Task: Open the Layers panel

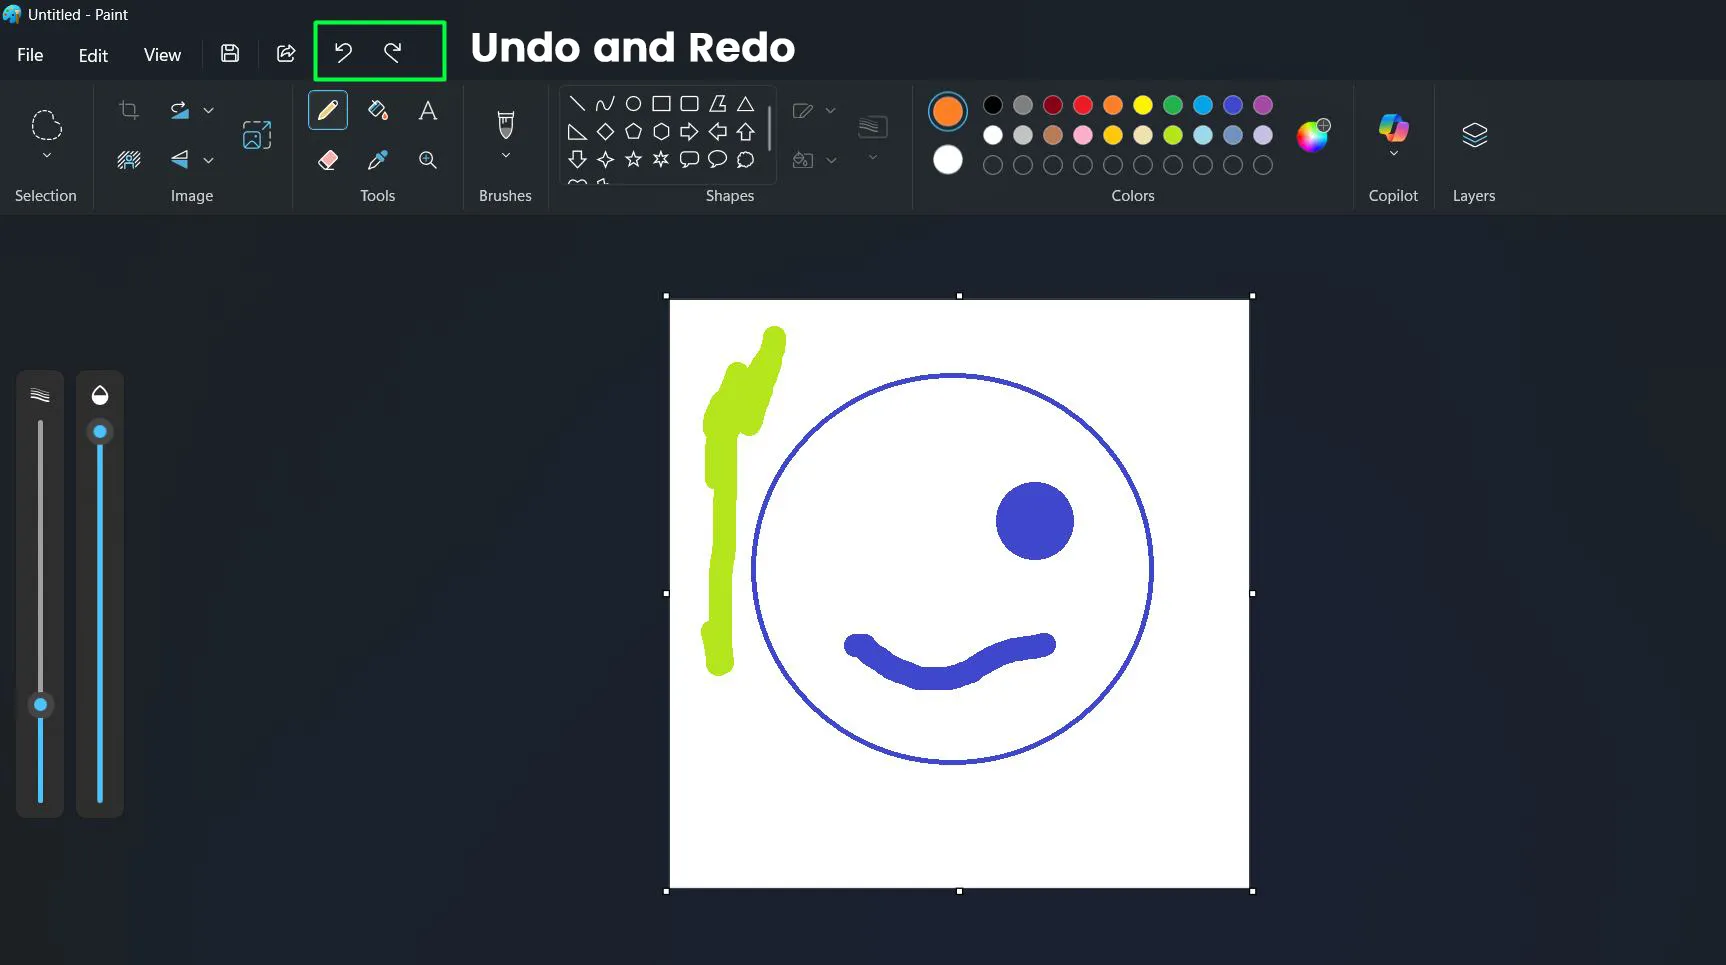Action: coord(1474,135)
